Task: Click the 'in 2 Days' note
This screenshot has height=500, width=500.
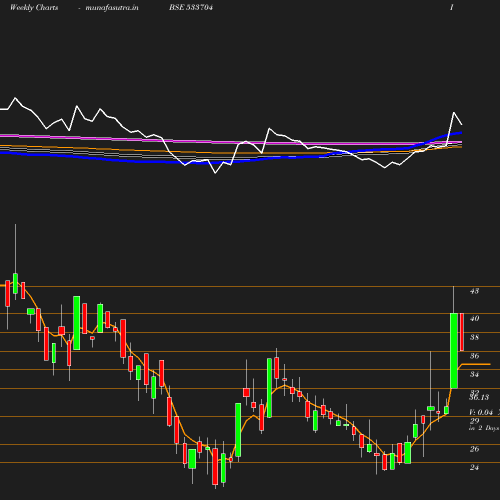Action: (484, 428)
